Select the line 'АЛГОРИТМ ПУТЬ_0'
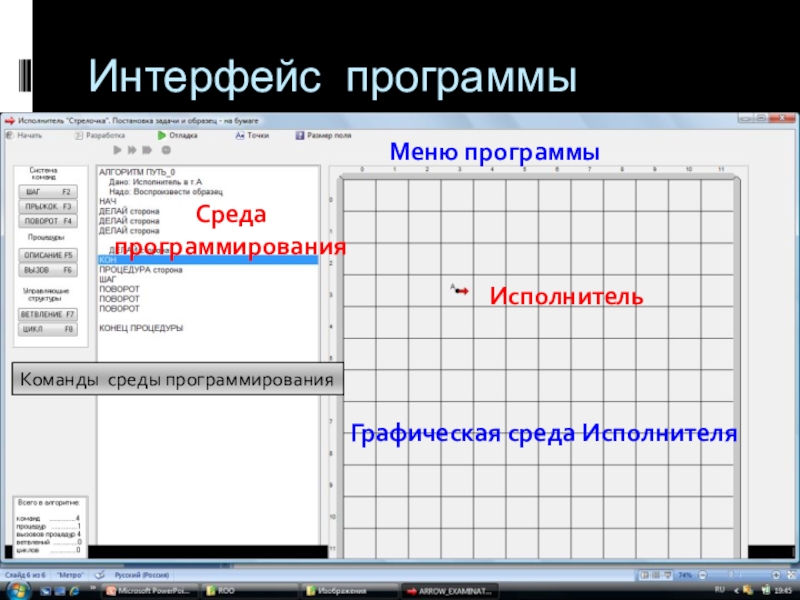This screenshot has height=600, width=800. (137, 172)
